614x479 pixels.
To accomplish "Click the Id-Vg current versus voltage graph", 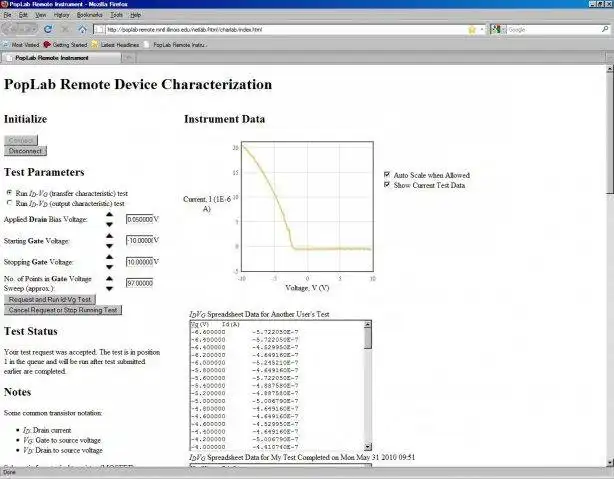I will click(x=307, y=206).
